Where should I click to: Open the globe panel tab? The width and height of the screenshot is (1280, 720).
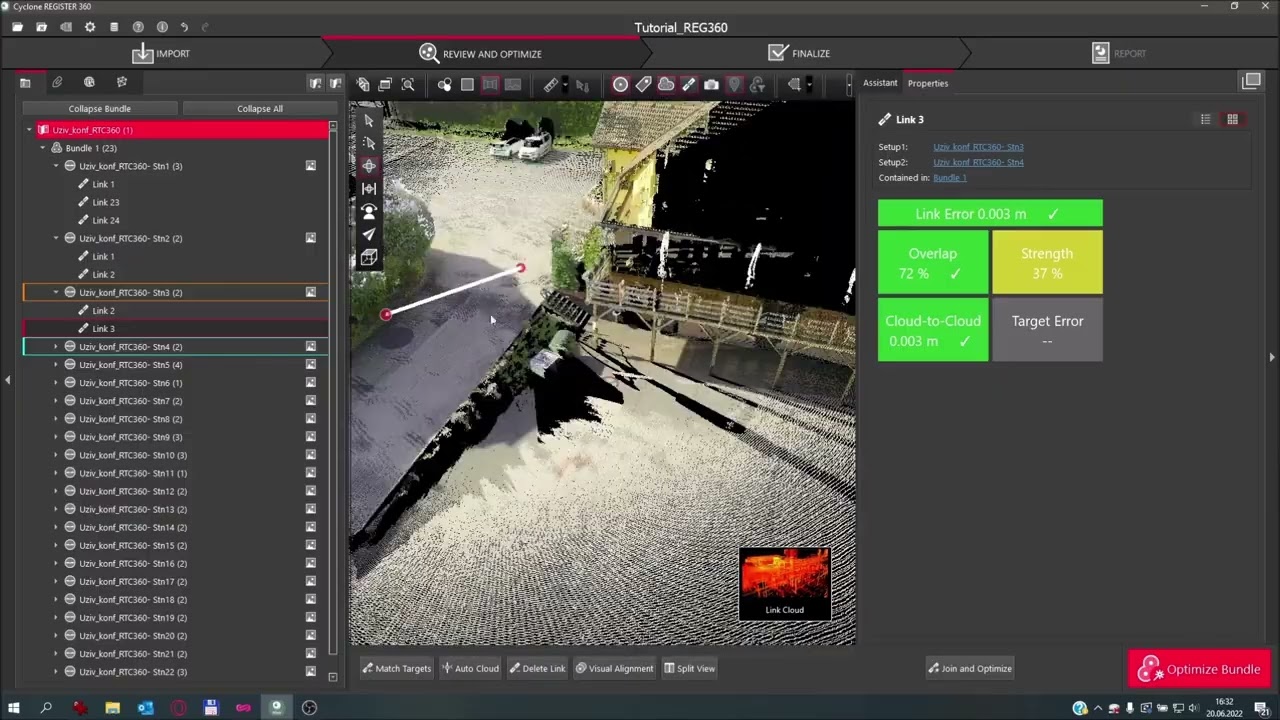pos(89,82)
